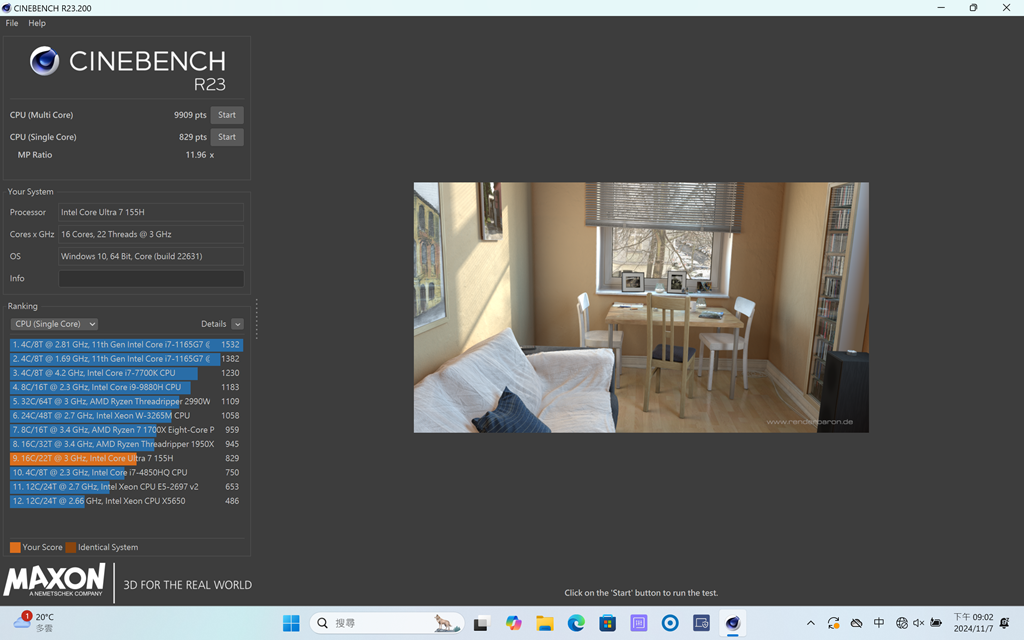Click the taskbar search box

tap(387, 623)
